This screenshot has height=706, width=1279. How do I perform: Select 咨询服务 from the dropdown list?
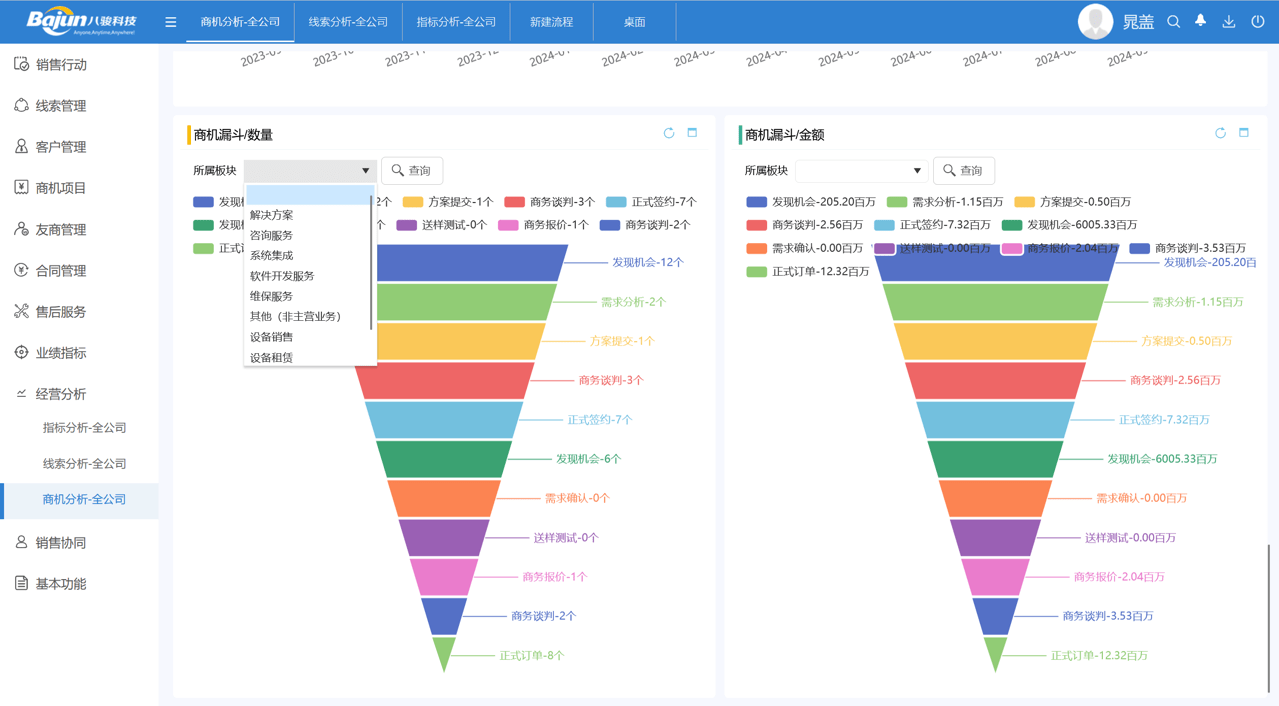click(272, 235)
